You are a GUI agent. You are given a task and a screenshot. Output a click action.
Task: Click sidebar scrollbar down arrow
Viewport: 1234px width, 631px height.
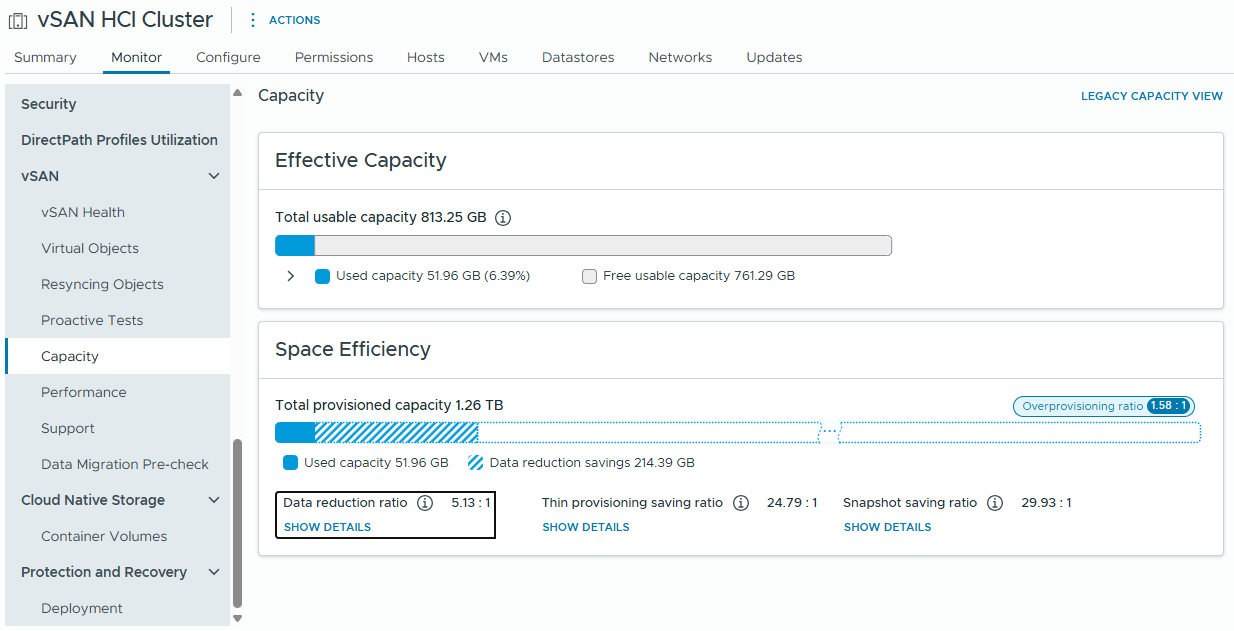point(237,619)
